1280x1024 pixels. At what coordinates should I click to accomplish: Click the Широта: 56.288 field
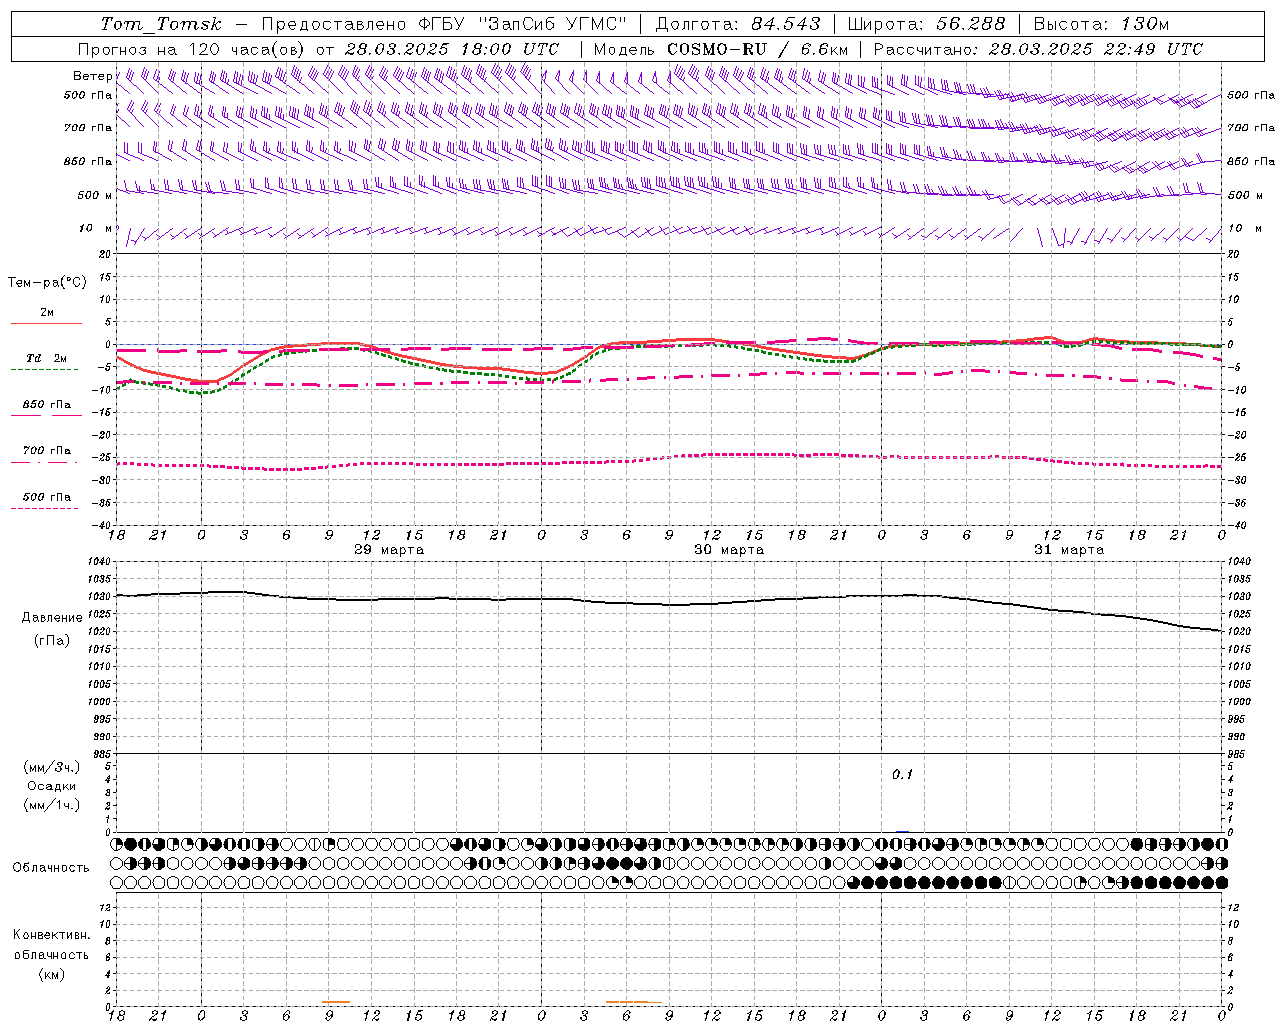tap(926, 24)
